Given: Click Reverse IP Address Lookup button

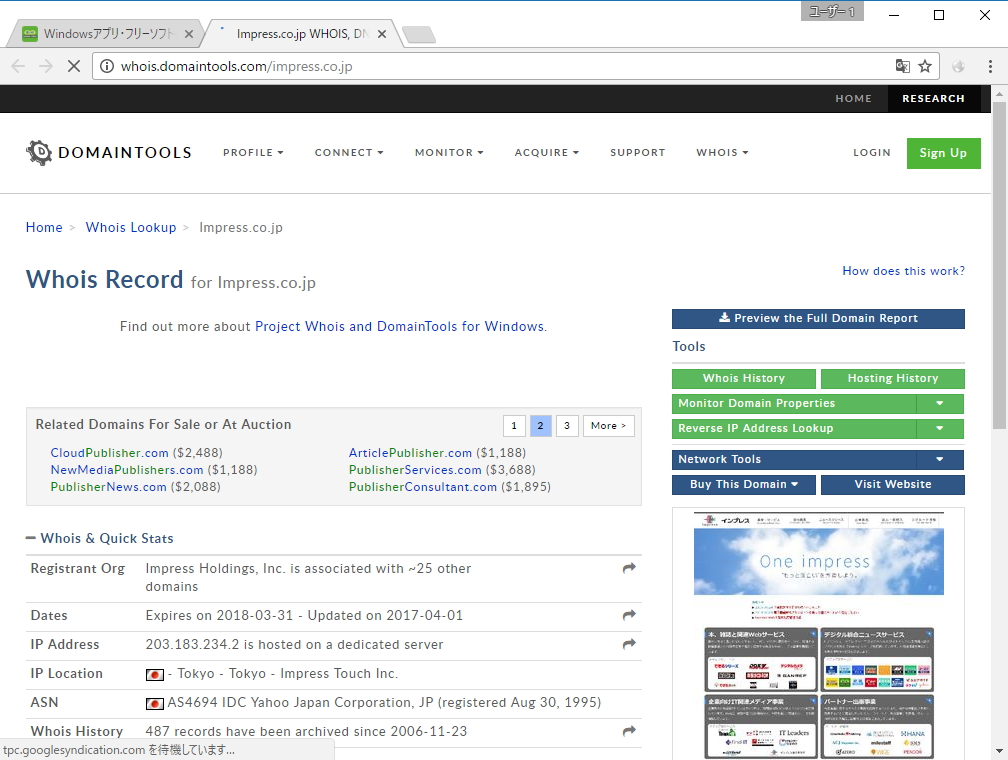Looking at the screenshot, I should [795, 428].
